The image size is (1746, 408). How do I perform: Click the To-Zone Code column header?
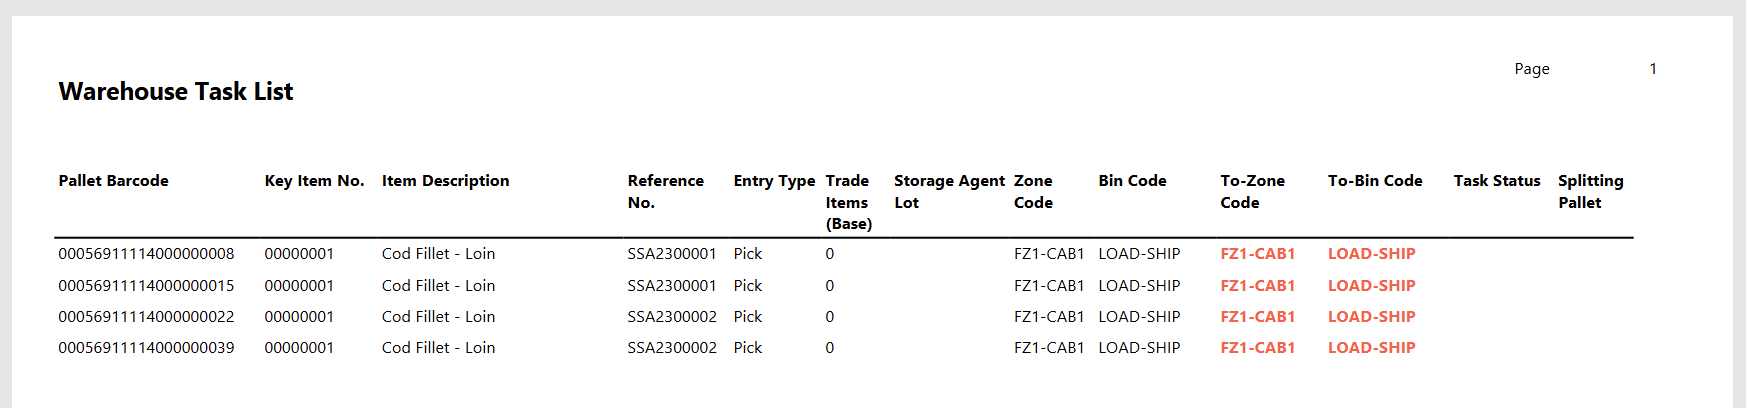1252,191
